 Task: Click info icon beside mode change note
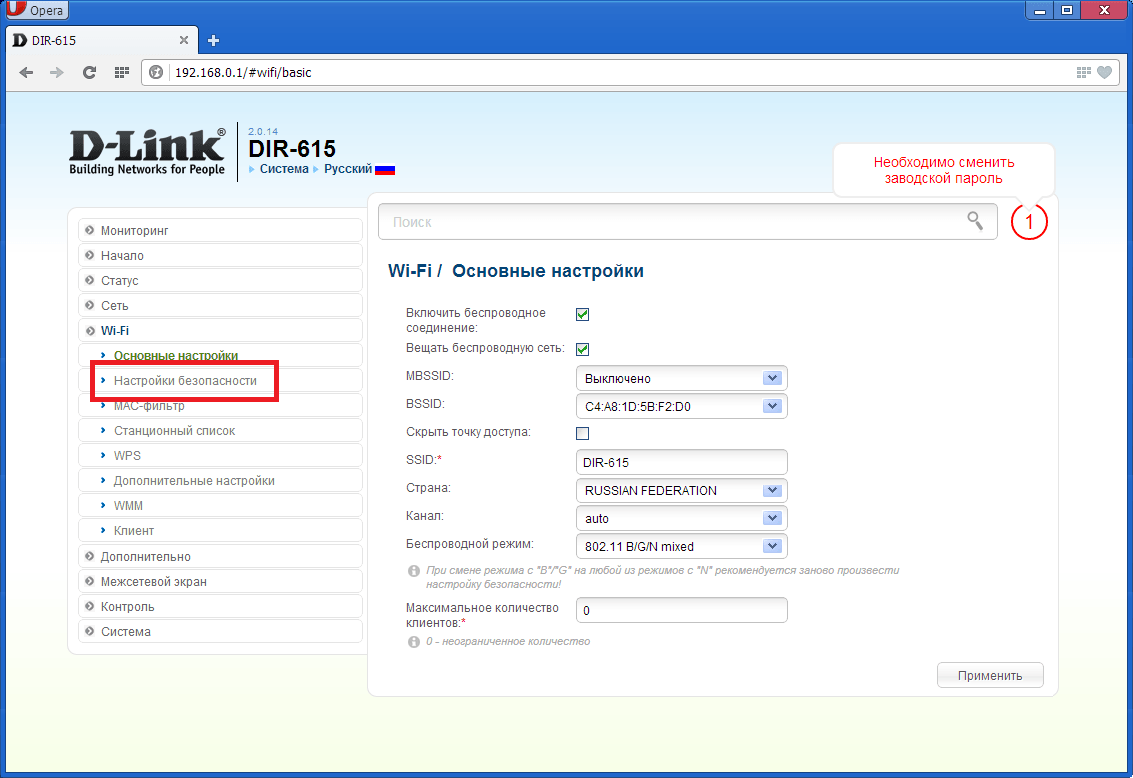click(414, 571)
